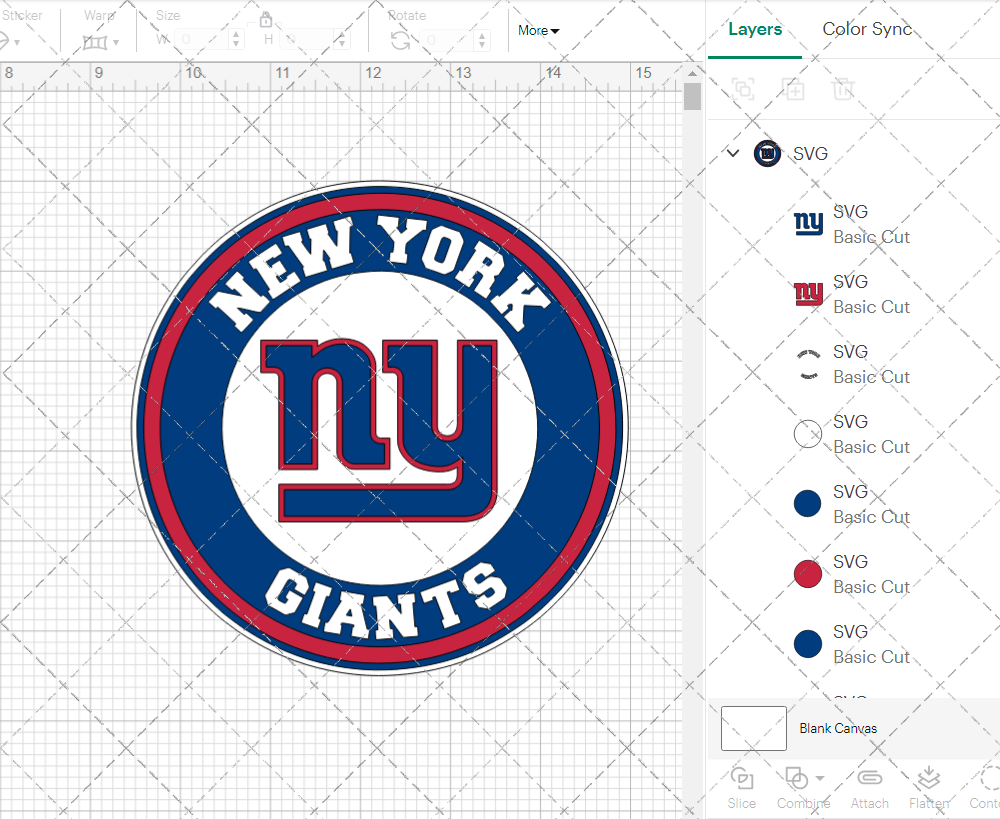The height and width of the screenshot is (819, 1000).
Task: Switch to the Color Sync tab
Action: pyautogui.click(x=867, y=29)
